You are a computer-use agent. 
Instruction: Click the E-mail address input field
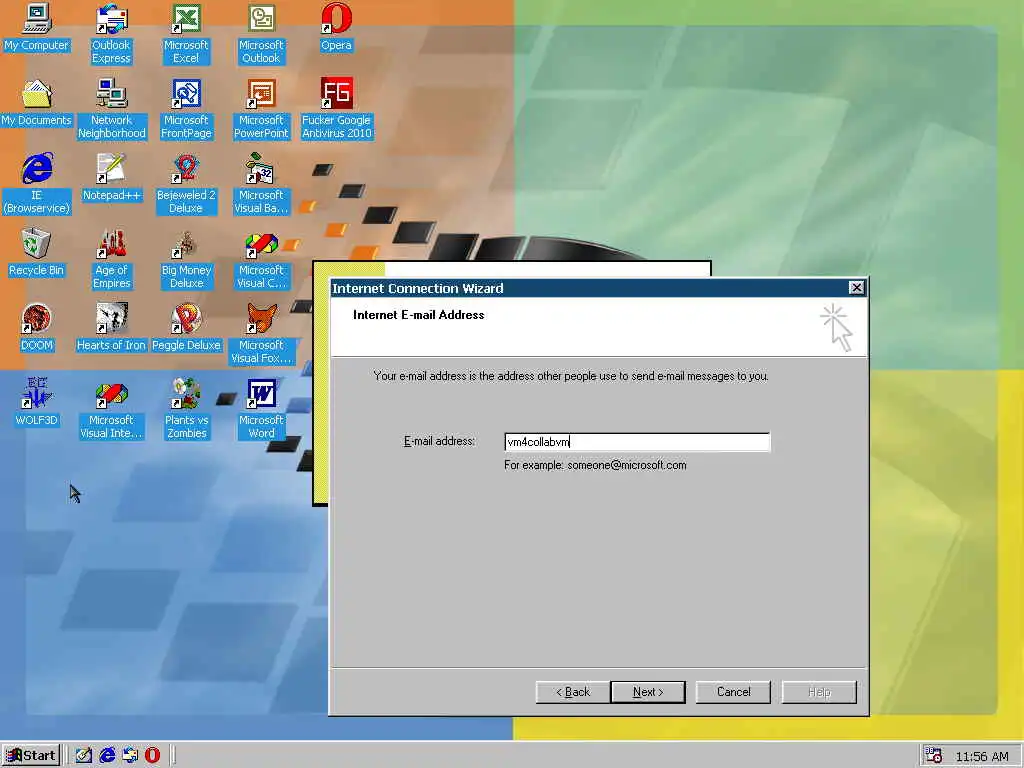coord(637,442)
